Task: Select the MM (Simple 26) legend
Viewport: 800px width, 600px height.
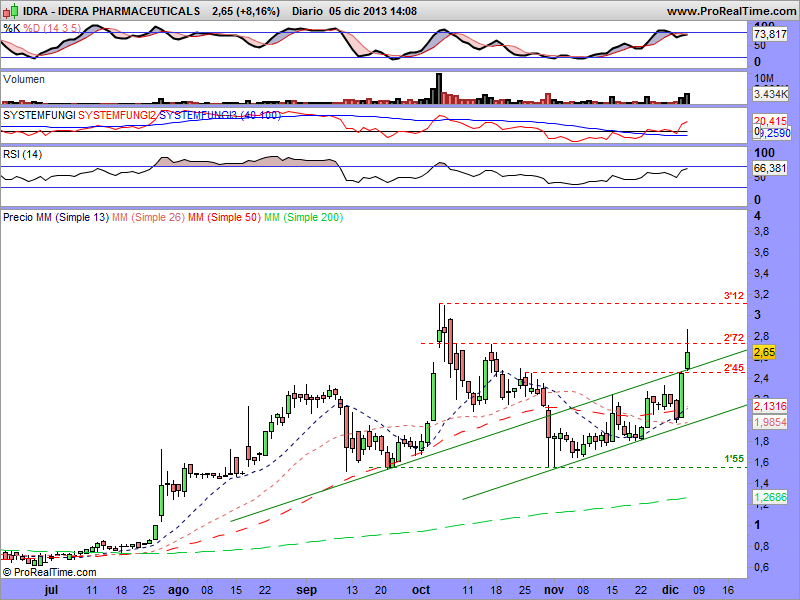Action: pyautogui.click(x=148, y=217)
